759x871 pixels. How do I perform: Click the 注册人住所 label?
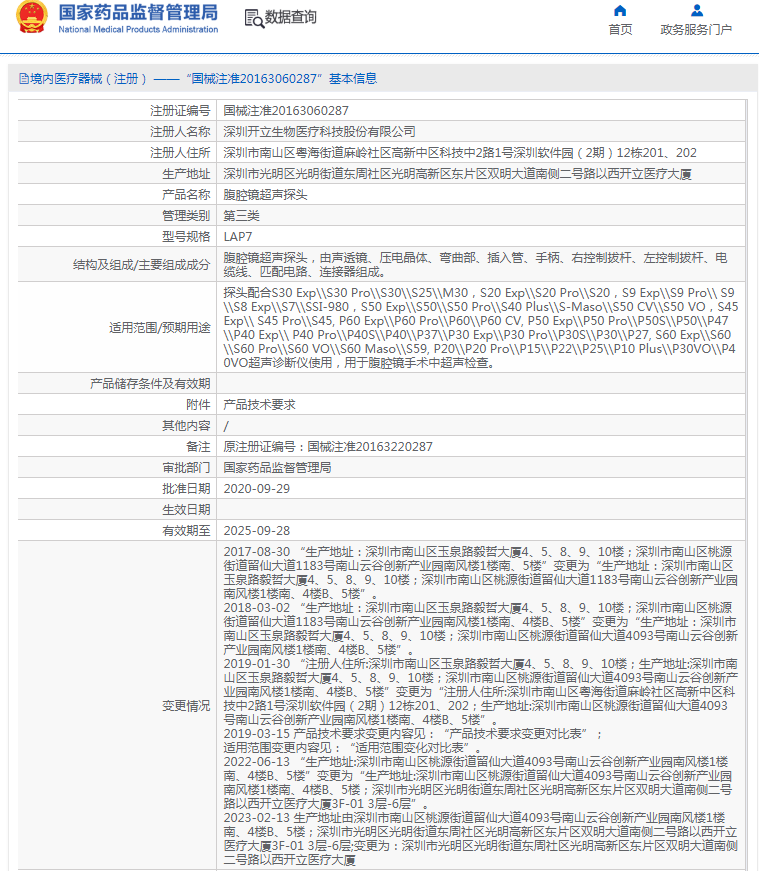pyautogui.click(x=180, y=153)
